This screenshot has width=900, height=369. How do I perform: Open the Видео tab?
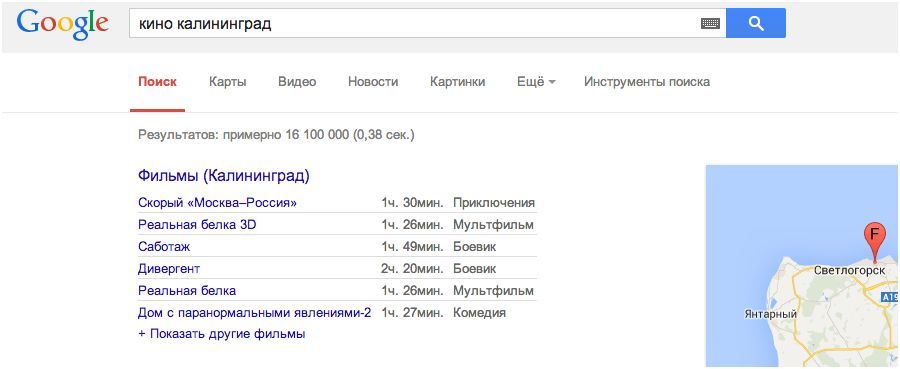pyautogui.click(x=297, y=81)
